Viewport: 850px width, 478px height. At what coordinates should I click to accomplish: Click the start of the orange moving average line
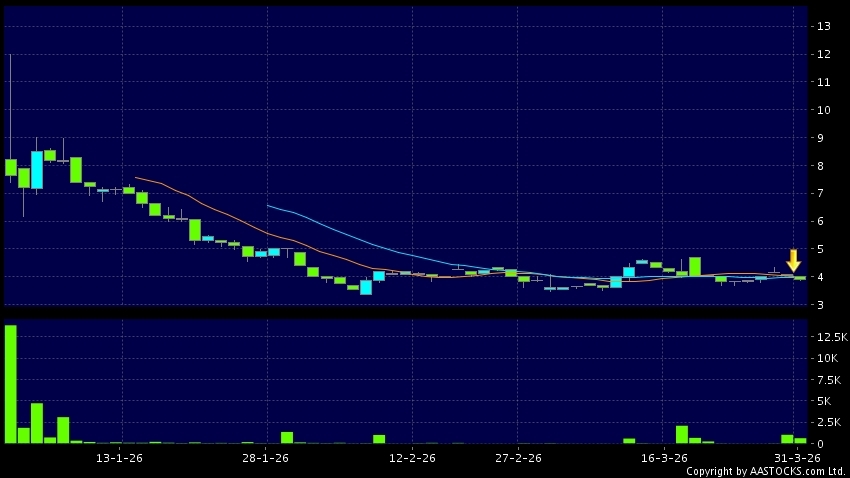pyautogui.click(x=136, y=178)
